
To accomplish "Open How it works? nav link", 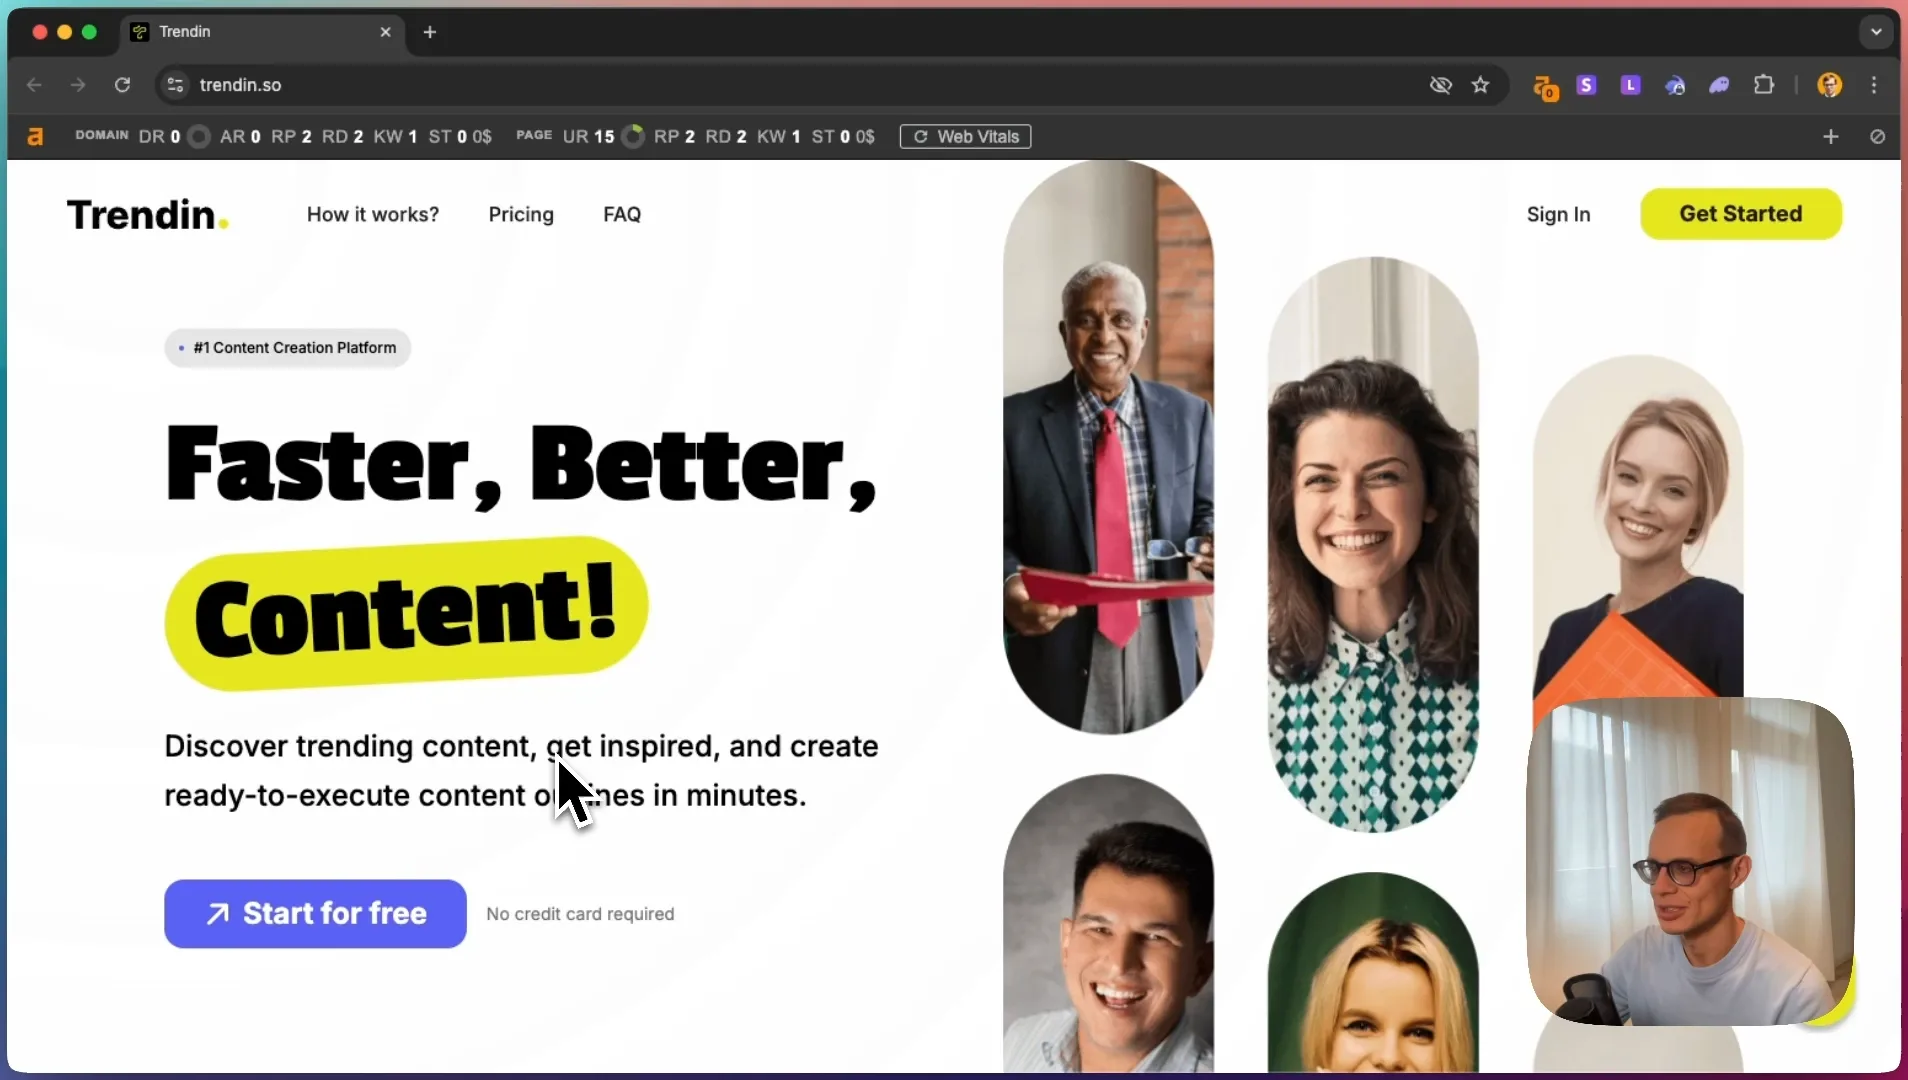I will pos(373,214).
